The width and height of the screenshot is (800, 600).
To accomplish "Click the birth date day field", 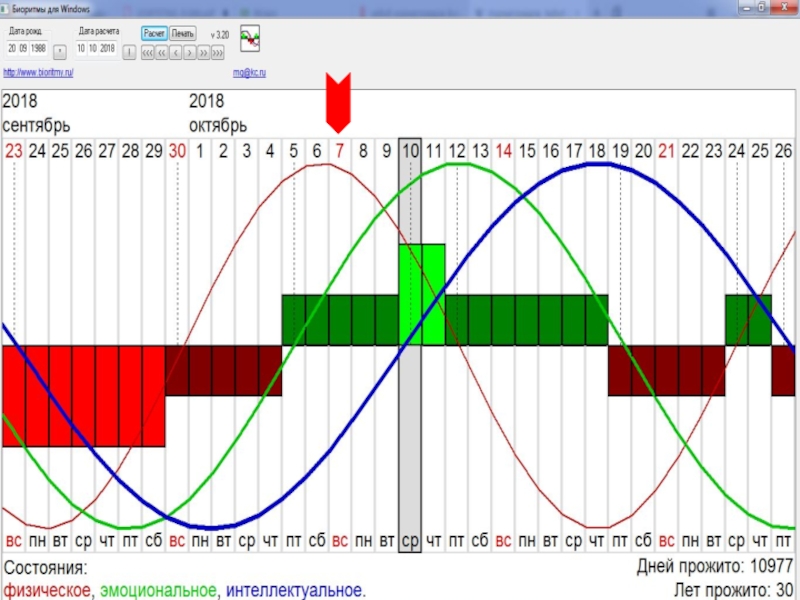I will pyautogui.click(x=12, y=48).
